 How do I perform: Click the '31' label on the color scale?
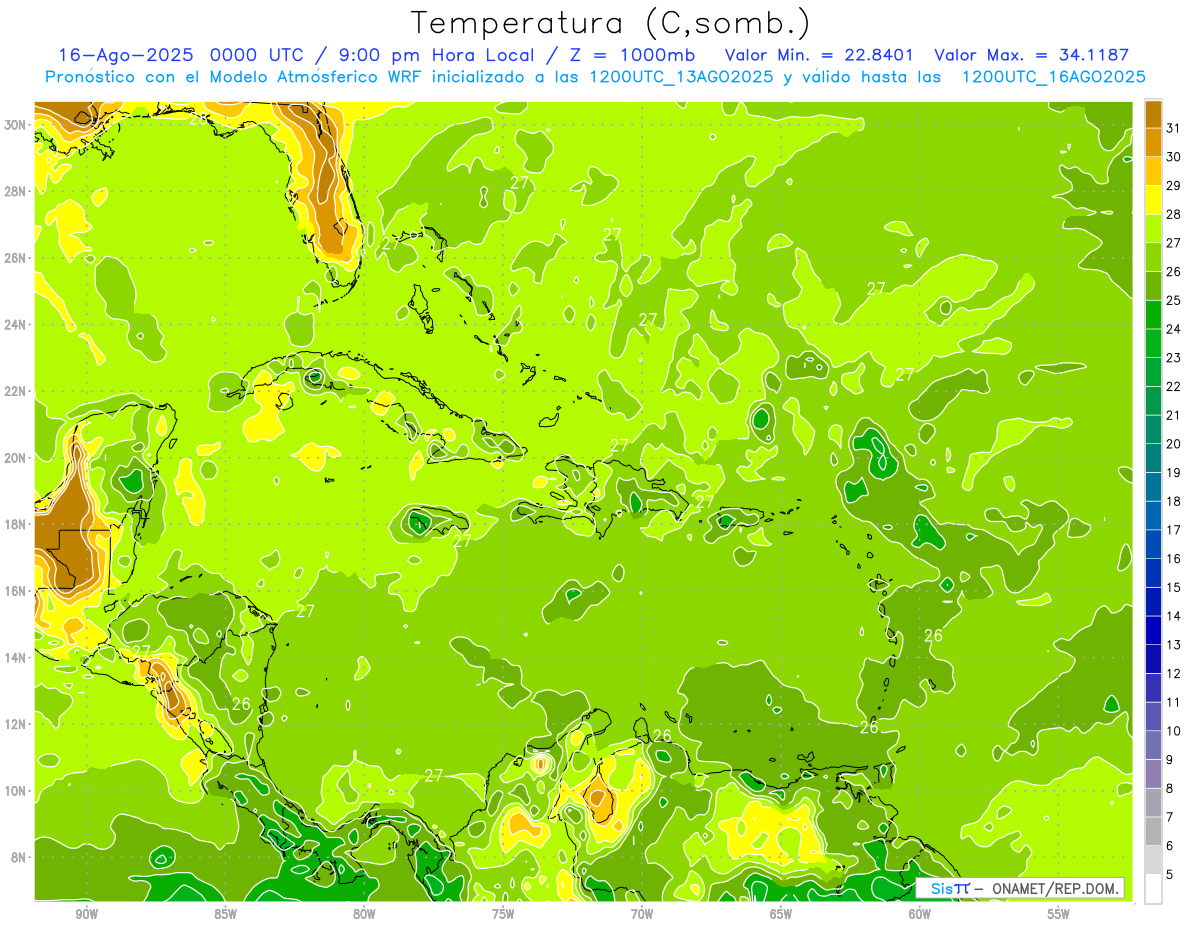tap(1174, 127)
